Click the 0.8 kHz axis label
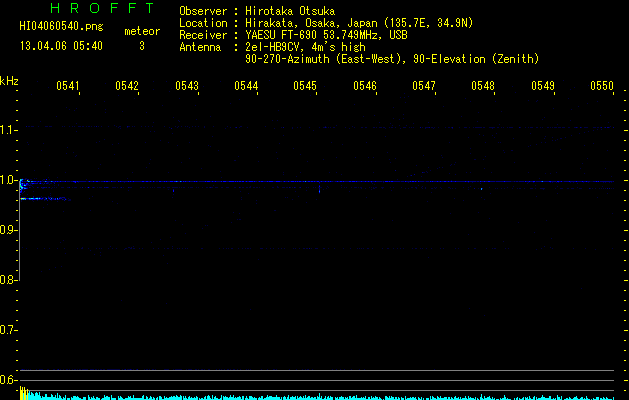 [x=8, y=280]
